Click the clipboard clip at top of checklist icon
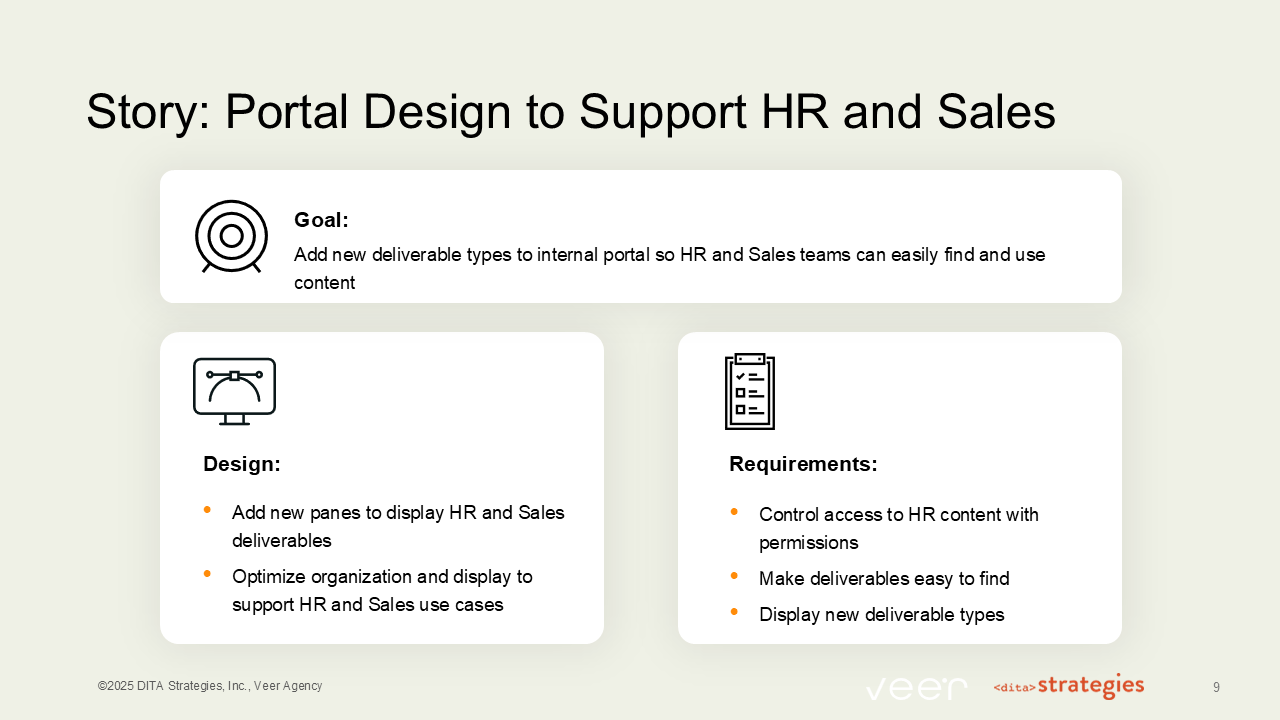Viewport: 1280px width, 720px height. coord(749,358)
